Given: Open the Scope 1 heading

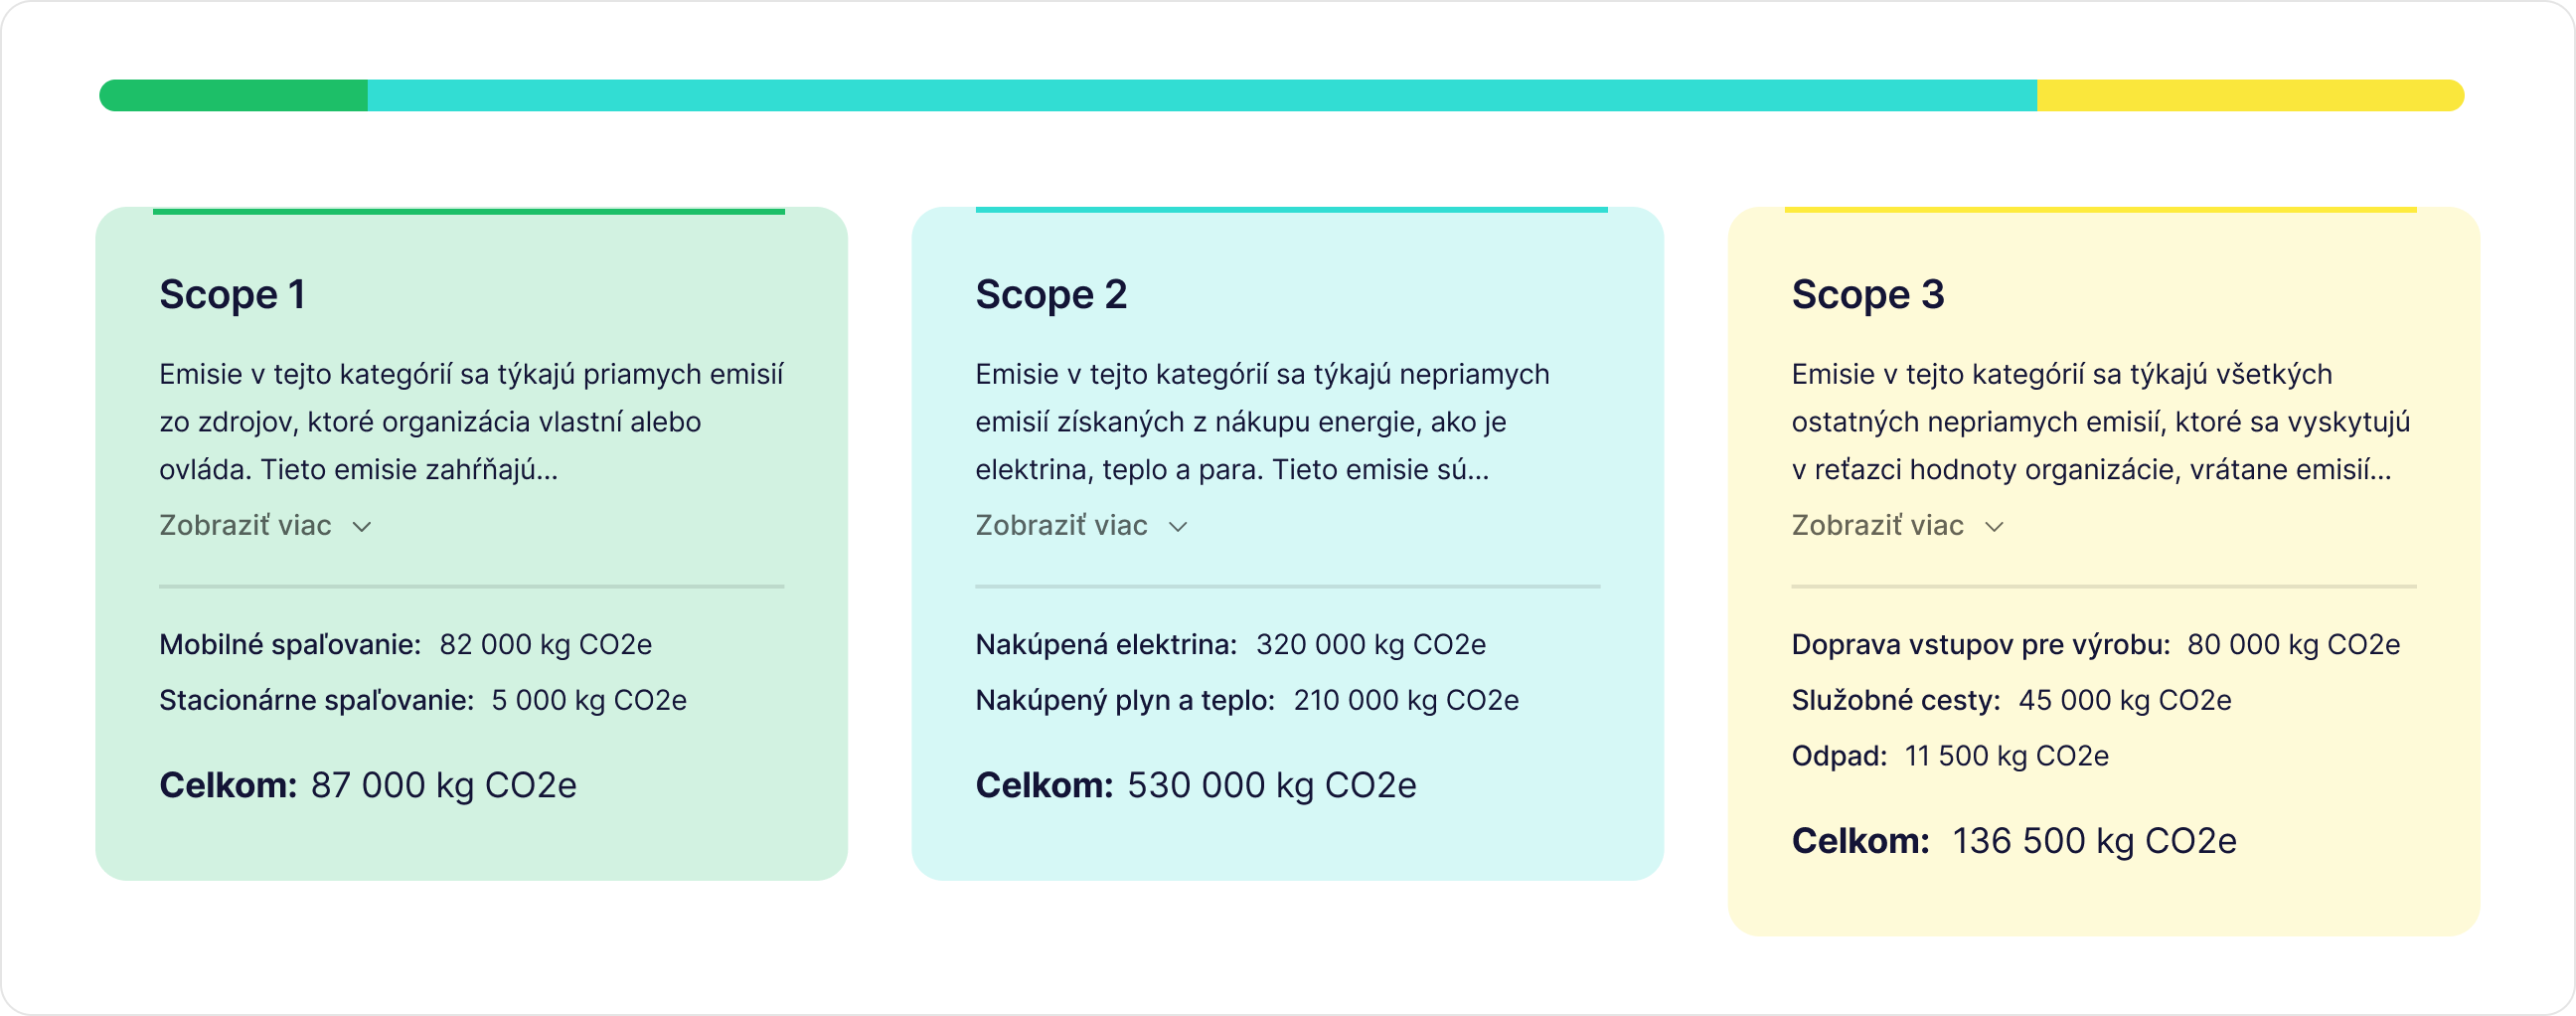Looking at the screenshot, I should (232, 294).
